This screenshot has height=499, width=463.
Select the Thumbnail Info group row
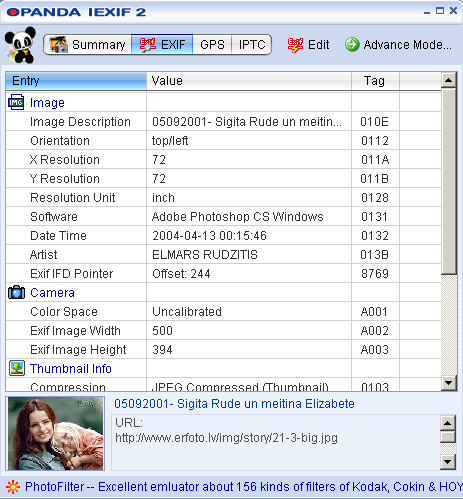(x=223, y=368)
